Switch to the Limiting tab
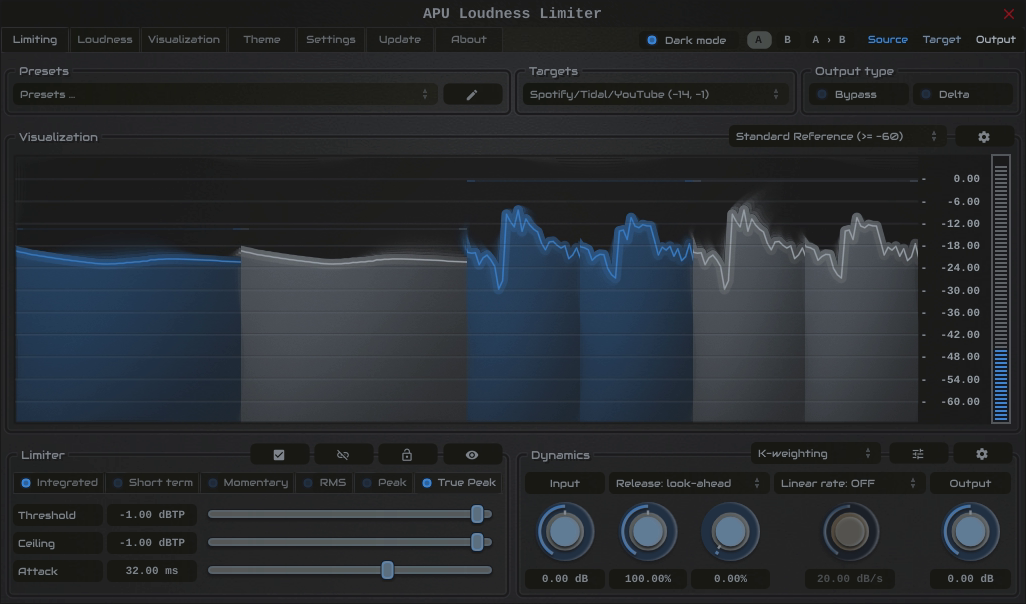This screenshot has width=1026, height=604. pos(35,39)
